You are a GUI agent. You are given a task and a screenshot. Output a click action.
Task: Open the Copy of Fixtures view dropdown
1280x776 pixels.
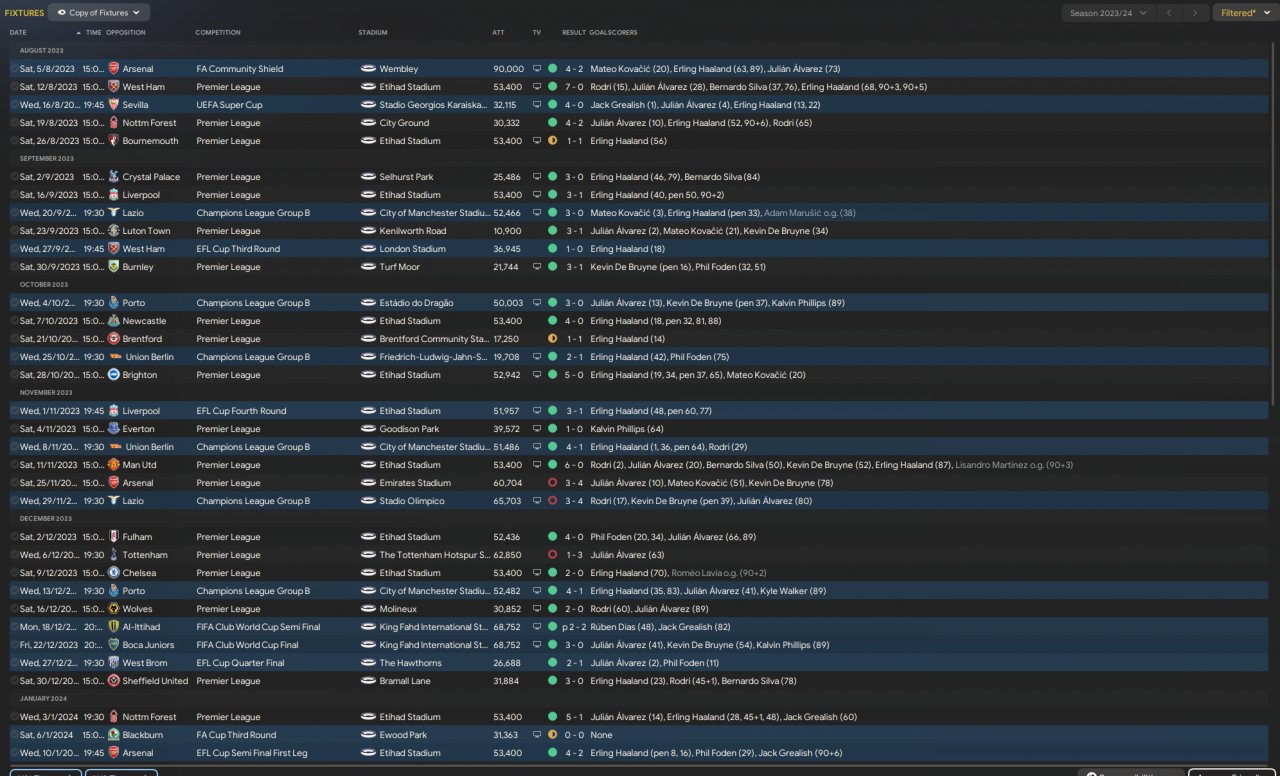(99, 13)
